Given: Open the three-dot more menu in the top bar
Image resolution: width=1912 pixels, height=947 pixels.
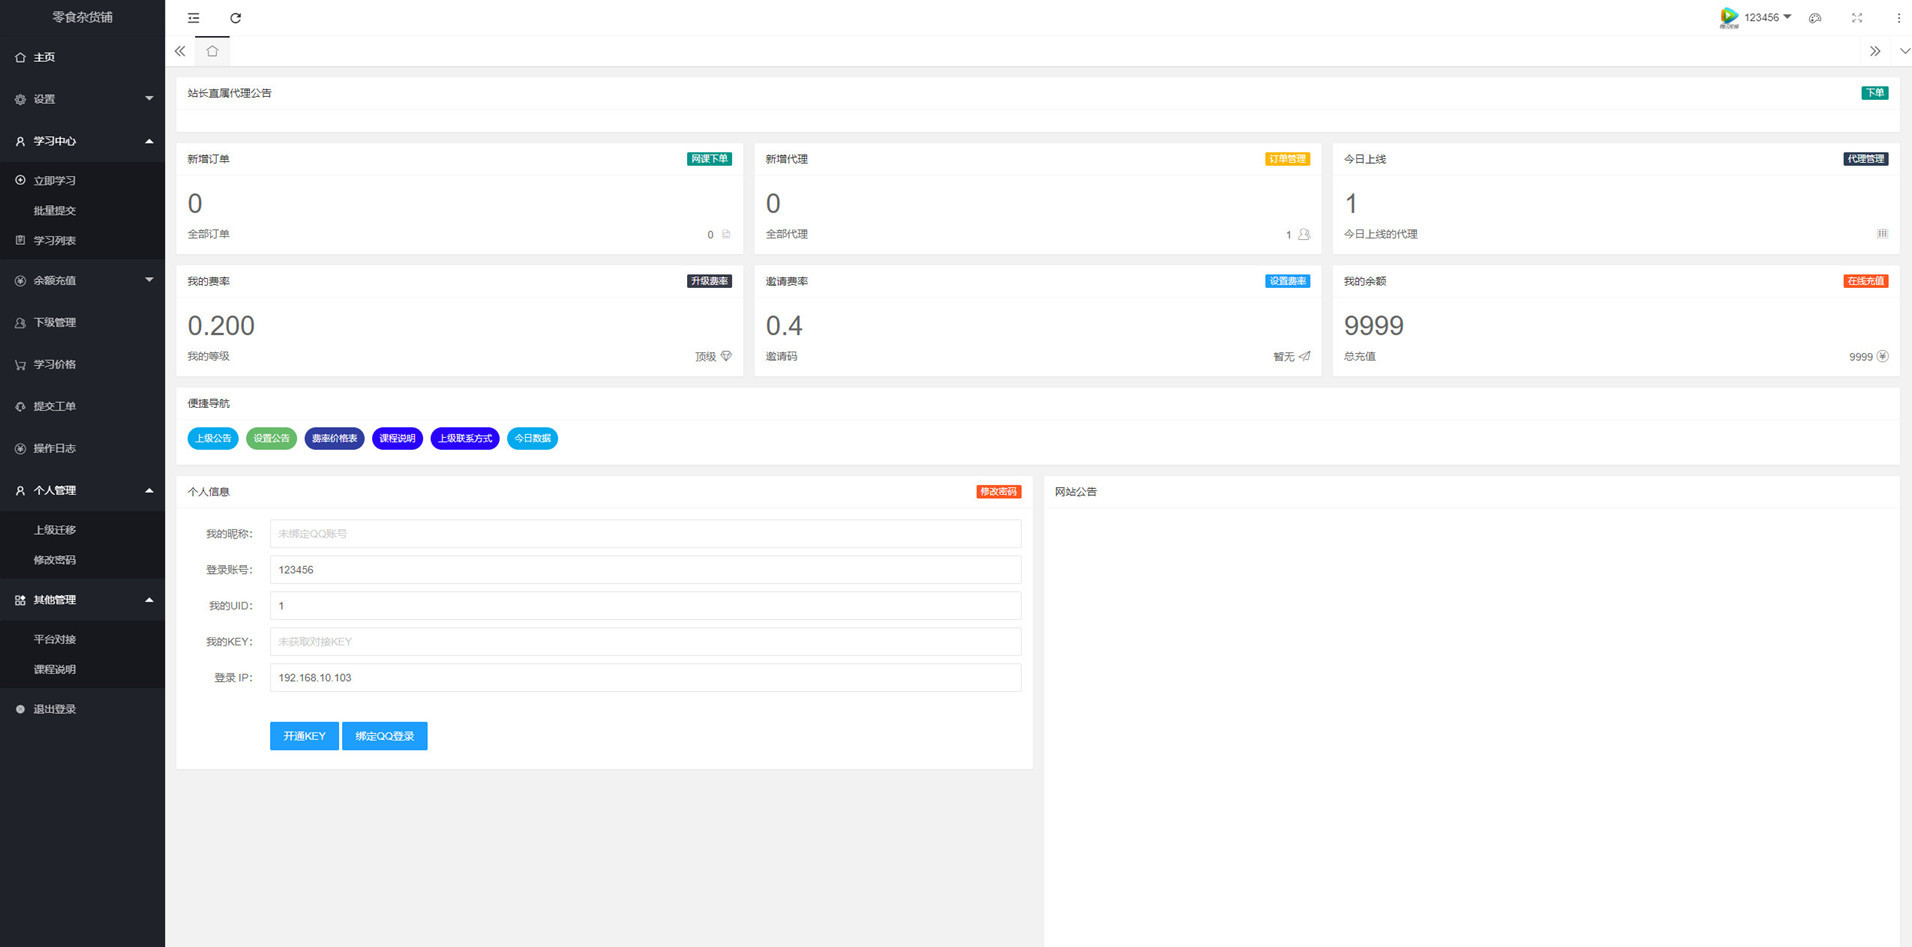Looking at the screenshot, I should pos(1898,18).
